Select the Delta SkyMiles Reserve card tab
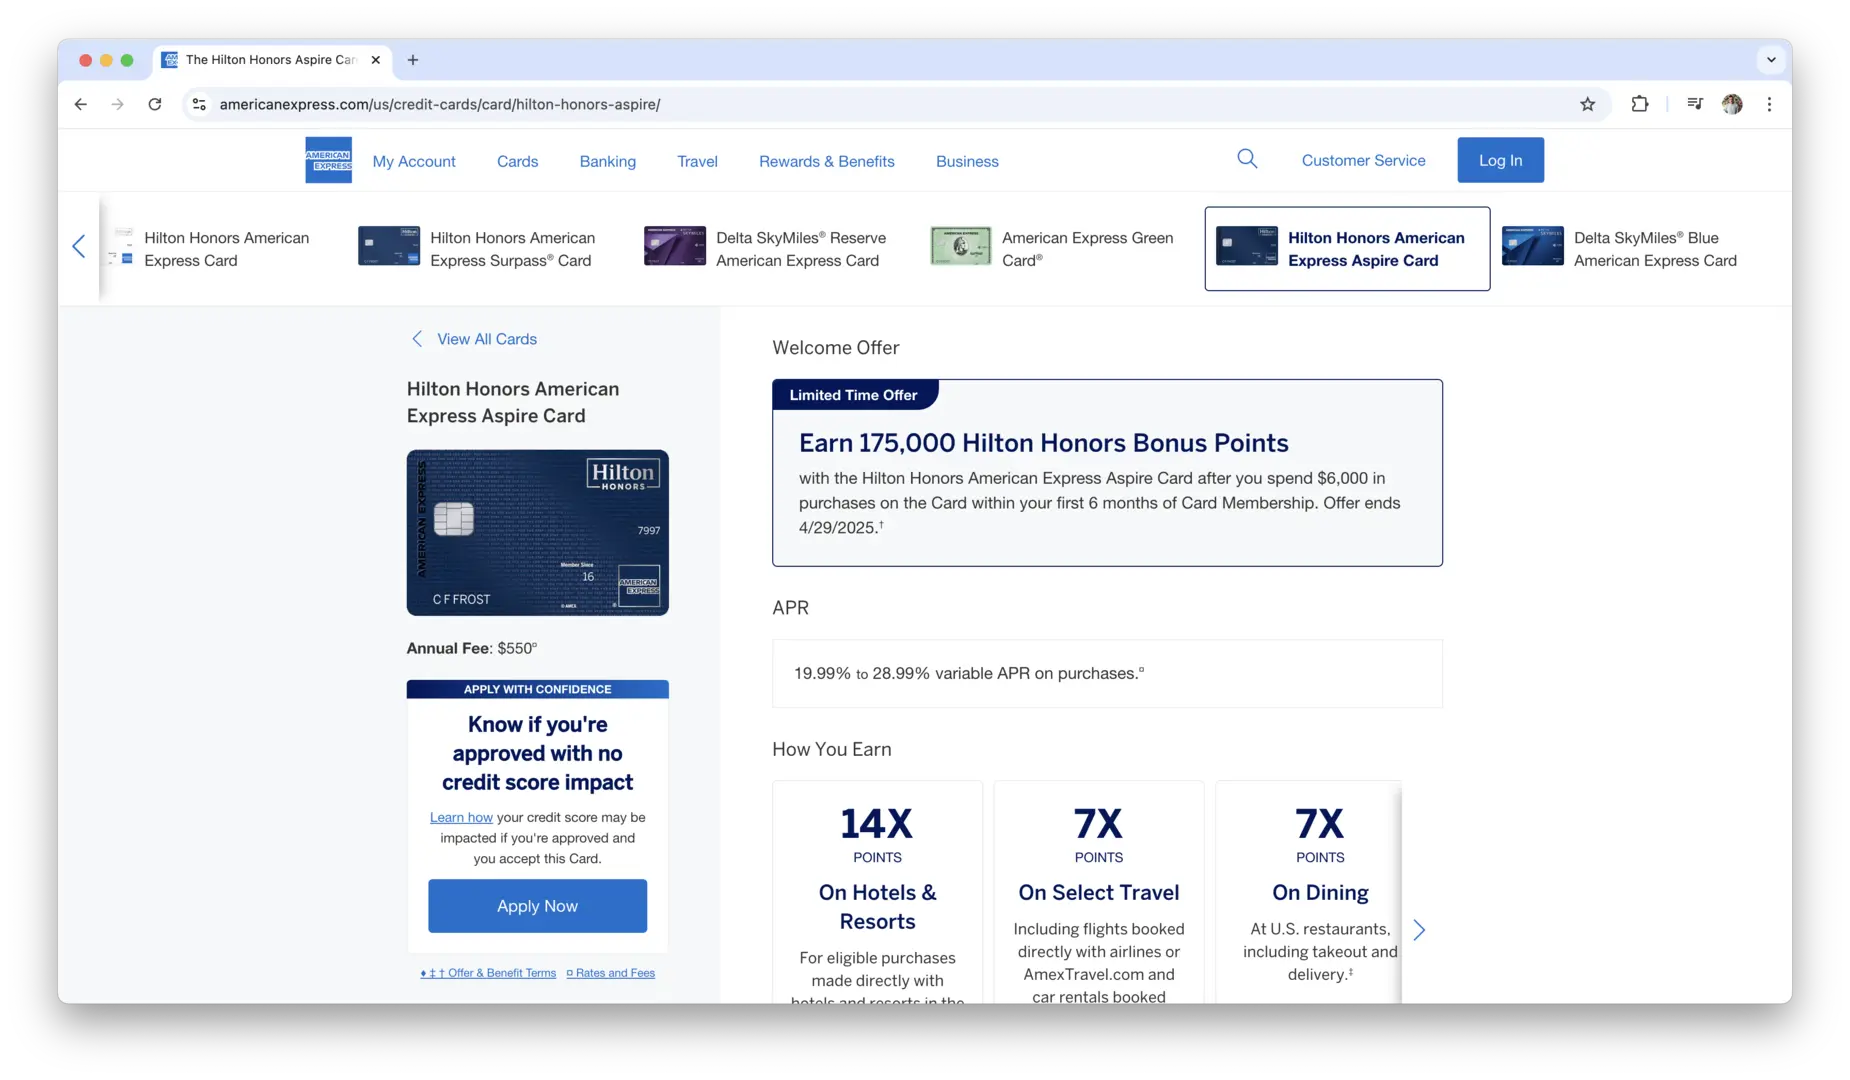 766,249
